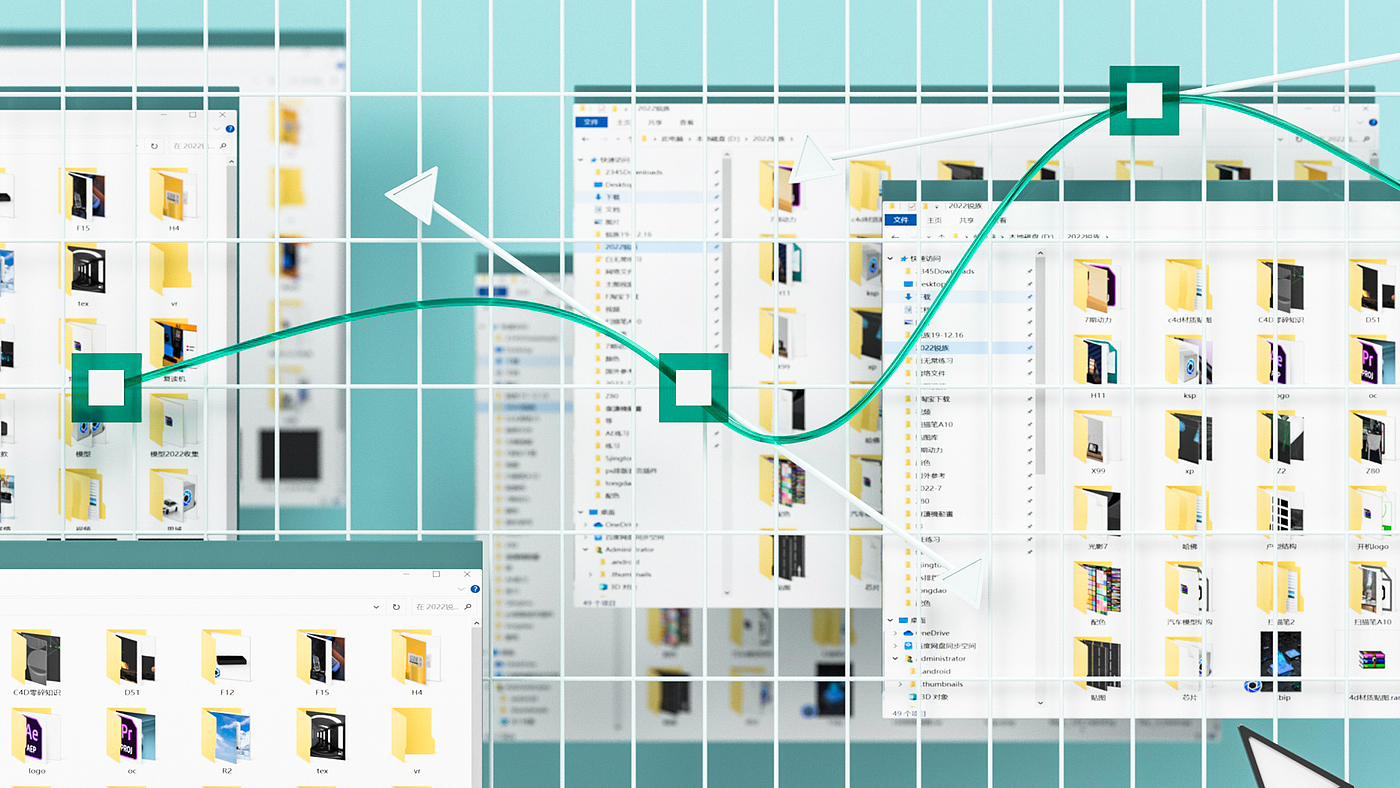
Task: Refresh the folder view in the upper-left window
Action: pos(154,146)
